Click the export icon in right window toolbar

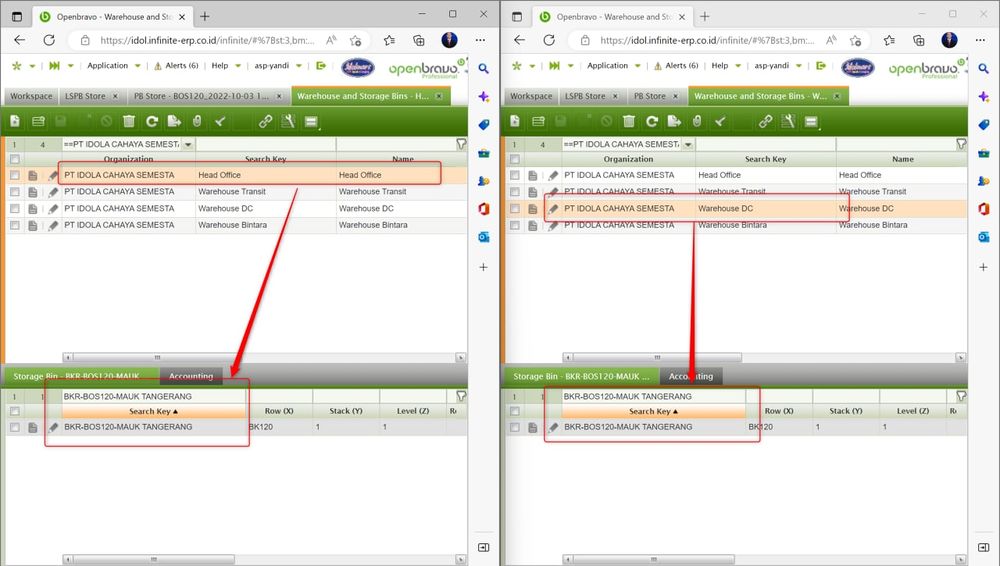pyautogui.click(x=675, y=121)
